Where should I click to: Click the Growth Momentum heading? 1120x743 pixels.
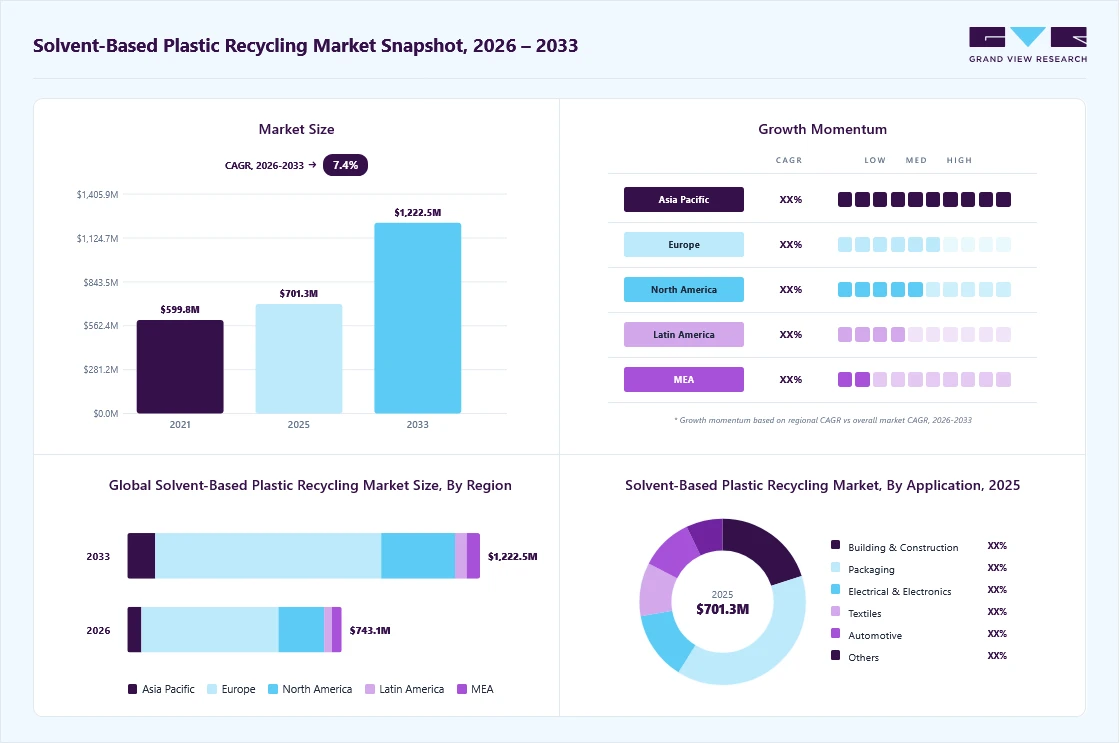point(822,129)
